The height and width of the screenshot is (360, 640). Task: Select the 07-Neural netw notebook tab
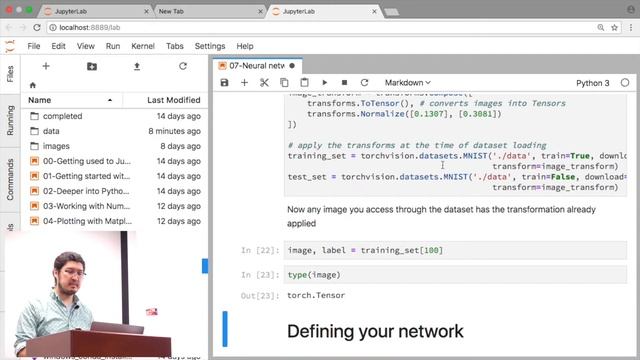257,66
